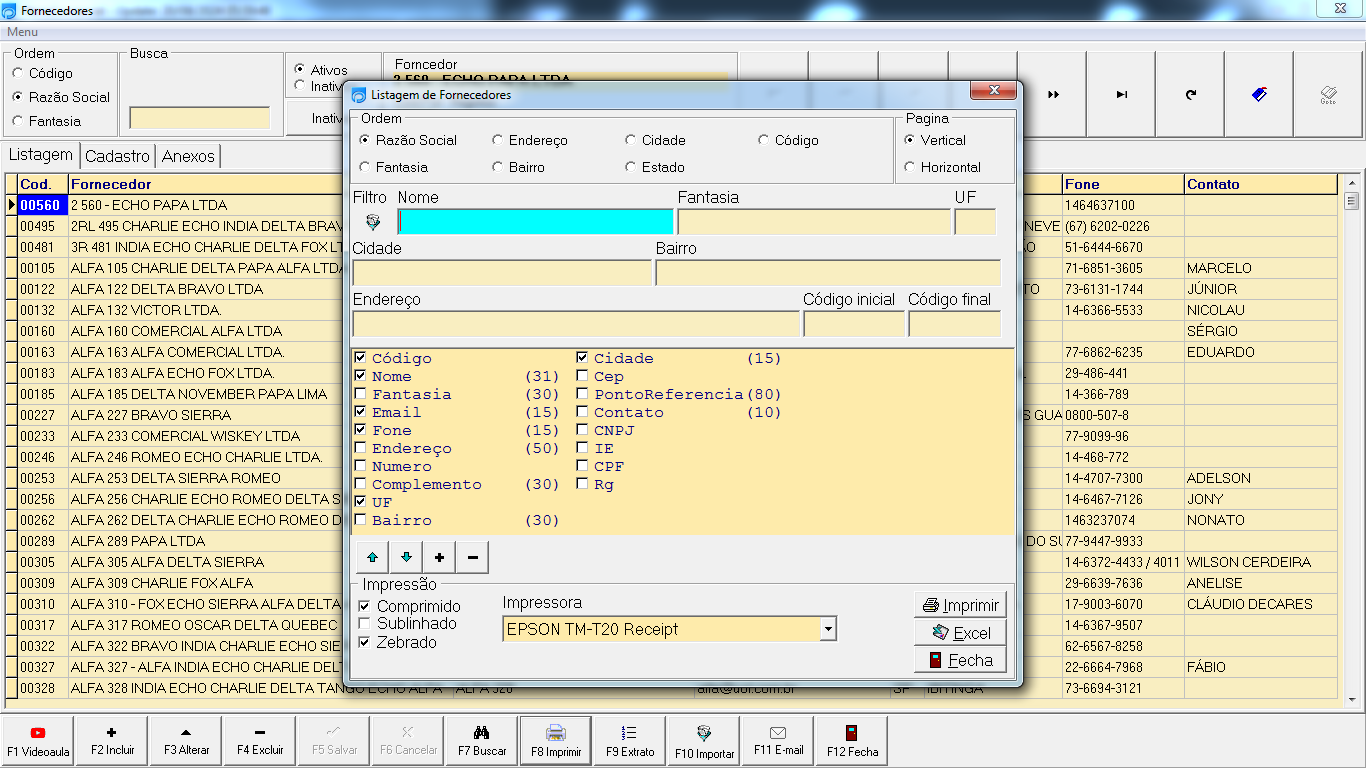Click F8 Imprimir printer button
Image resolution: width=1366 pixels, height=768 pixels.
coord(556,741)
